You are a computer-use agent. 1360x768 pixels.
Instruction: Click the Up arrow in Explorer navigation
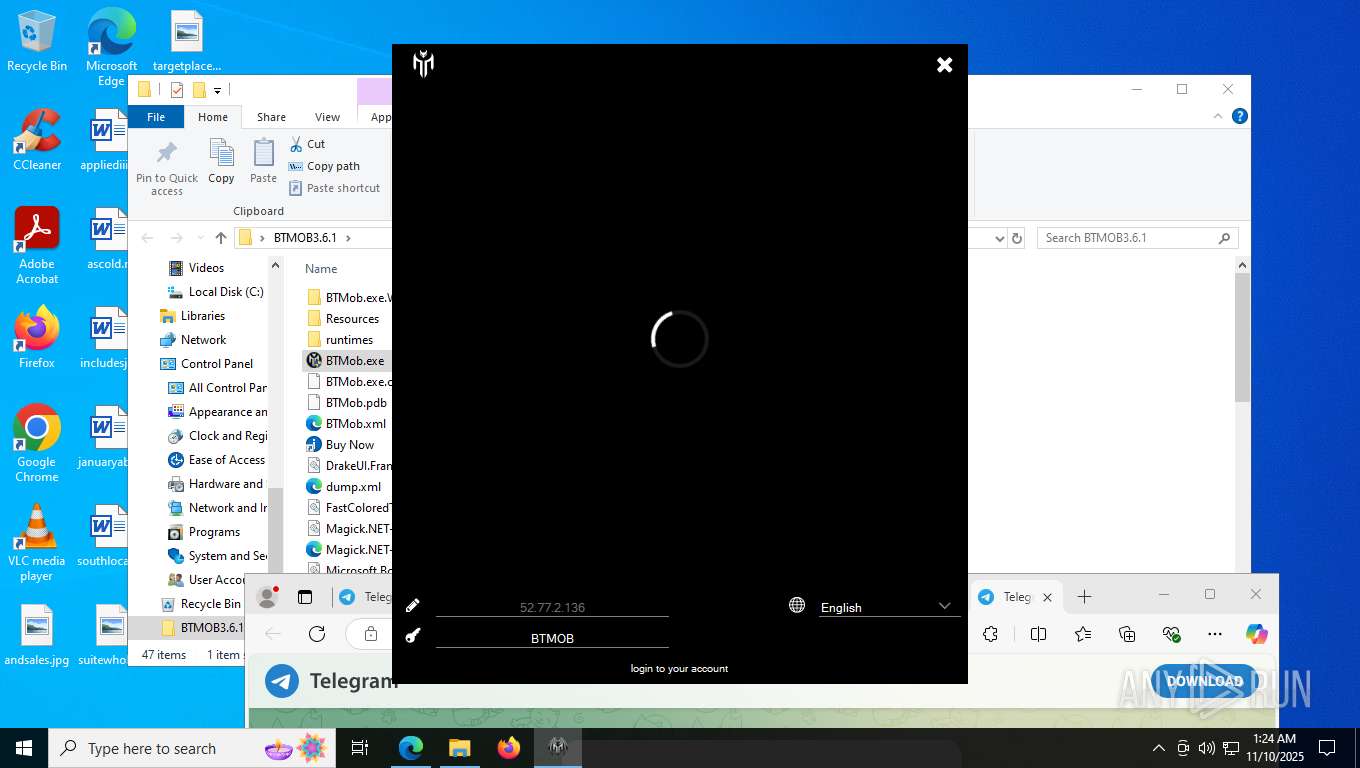pyautogui.click(x=221, y=238)
